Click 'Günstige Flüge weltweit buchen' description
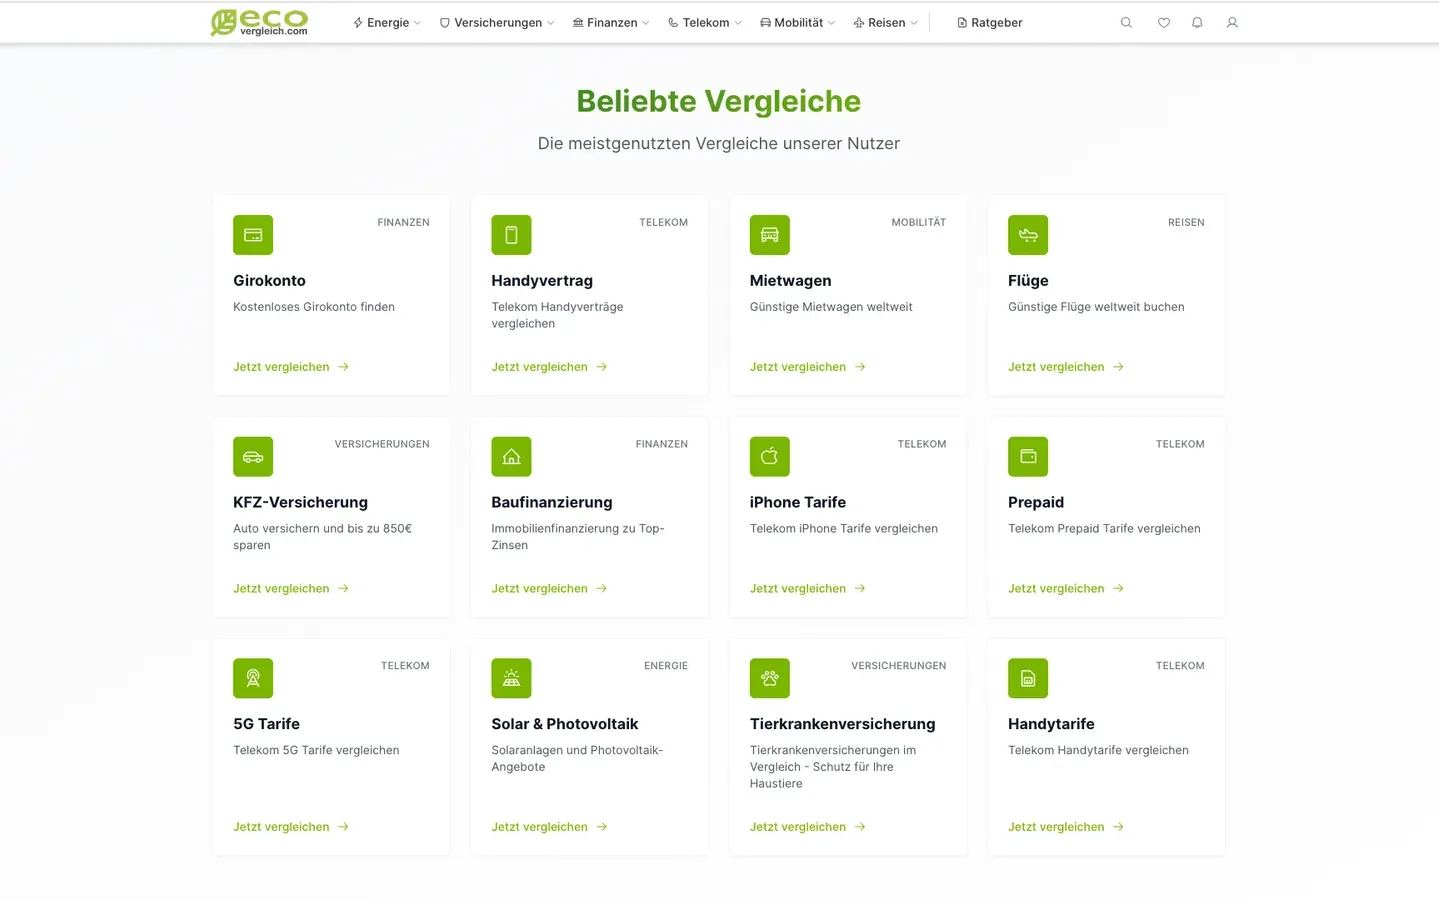This screenshot has width=1439, height=900. click(x=1096, y=307)
